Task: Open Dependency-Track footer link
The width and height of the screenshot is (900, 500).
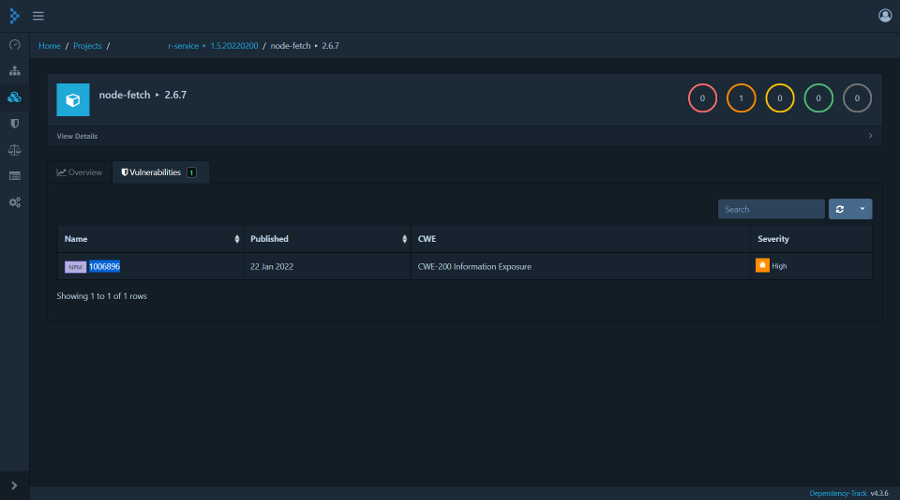Action: point(838,493)
